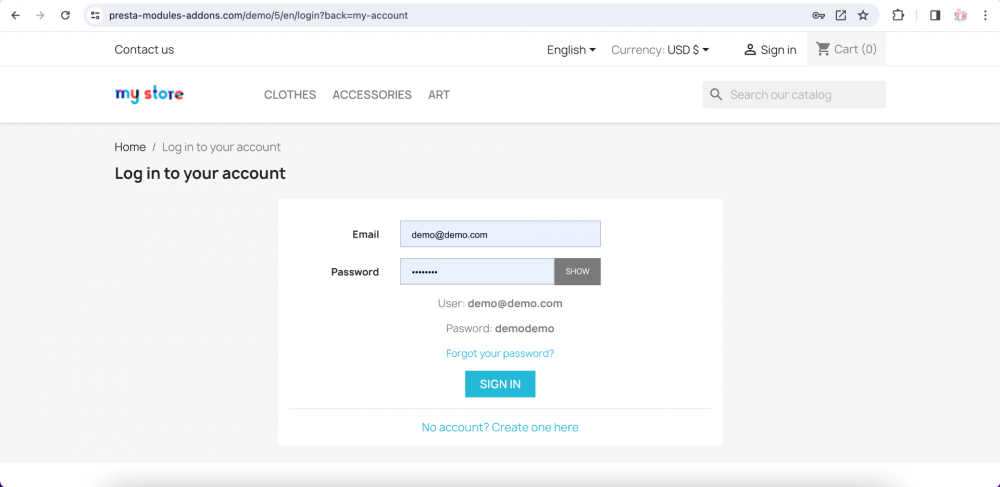Go to the ACCESSORIES menu category
1000x487 pixels.
tap(372, 95)
